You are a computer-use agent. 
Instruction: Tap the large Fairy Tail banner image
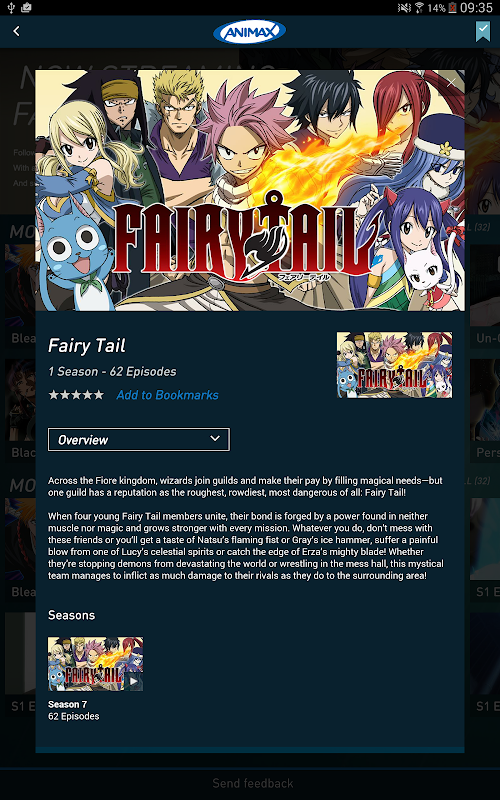point(250,190)
